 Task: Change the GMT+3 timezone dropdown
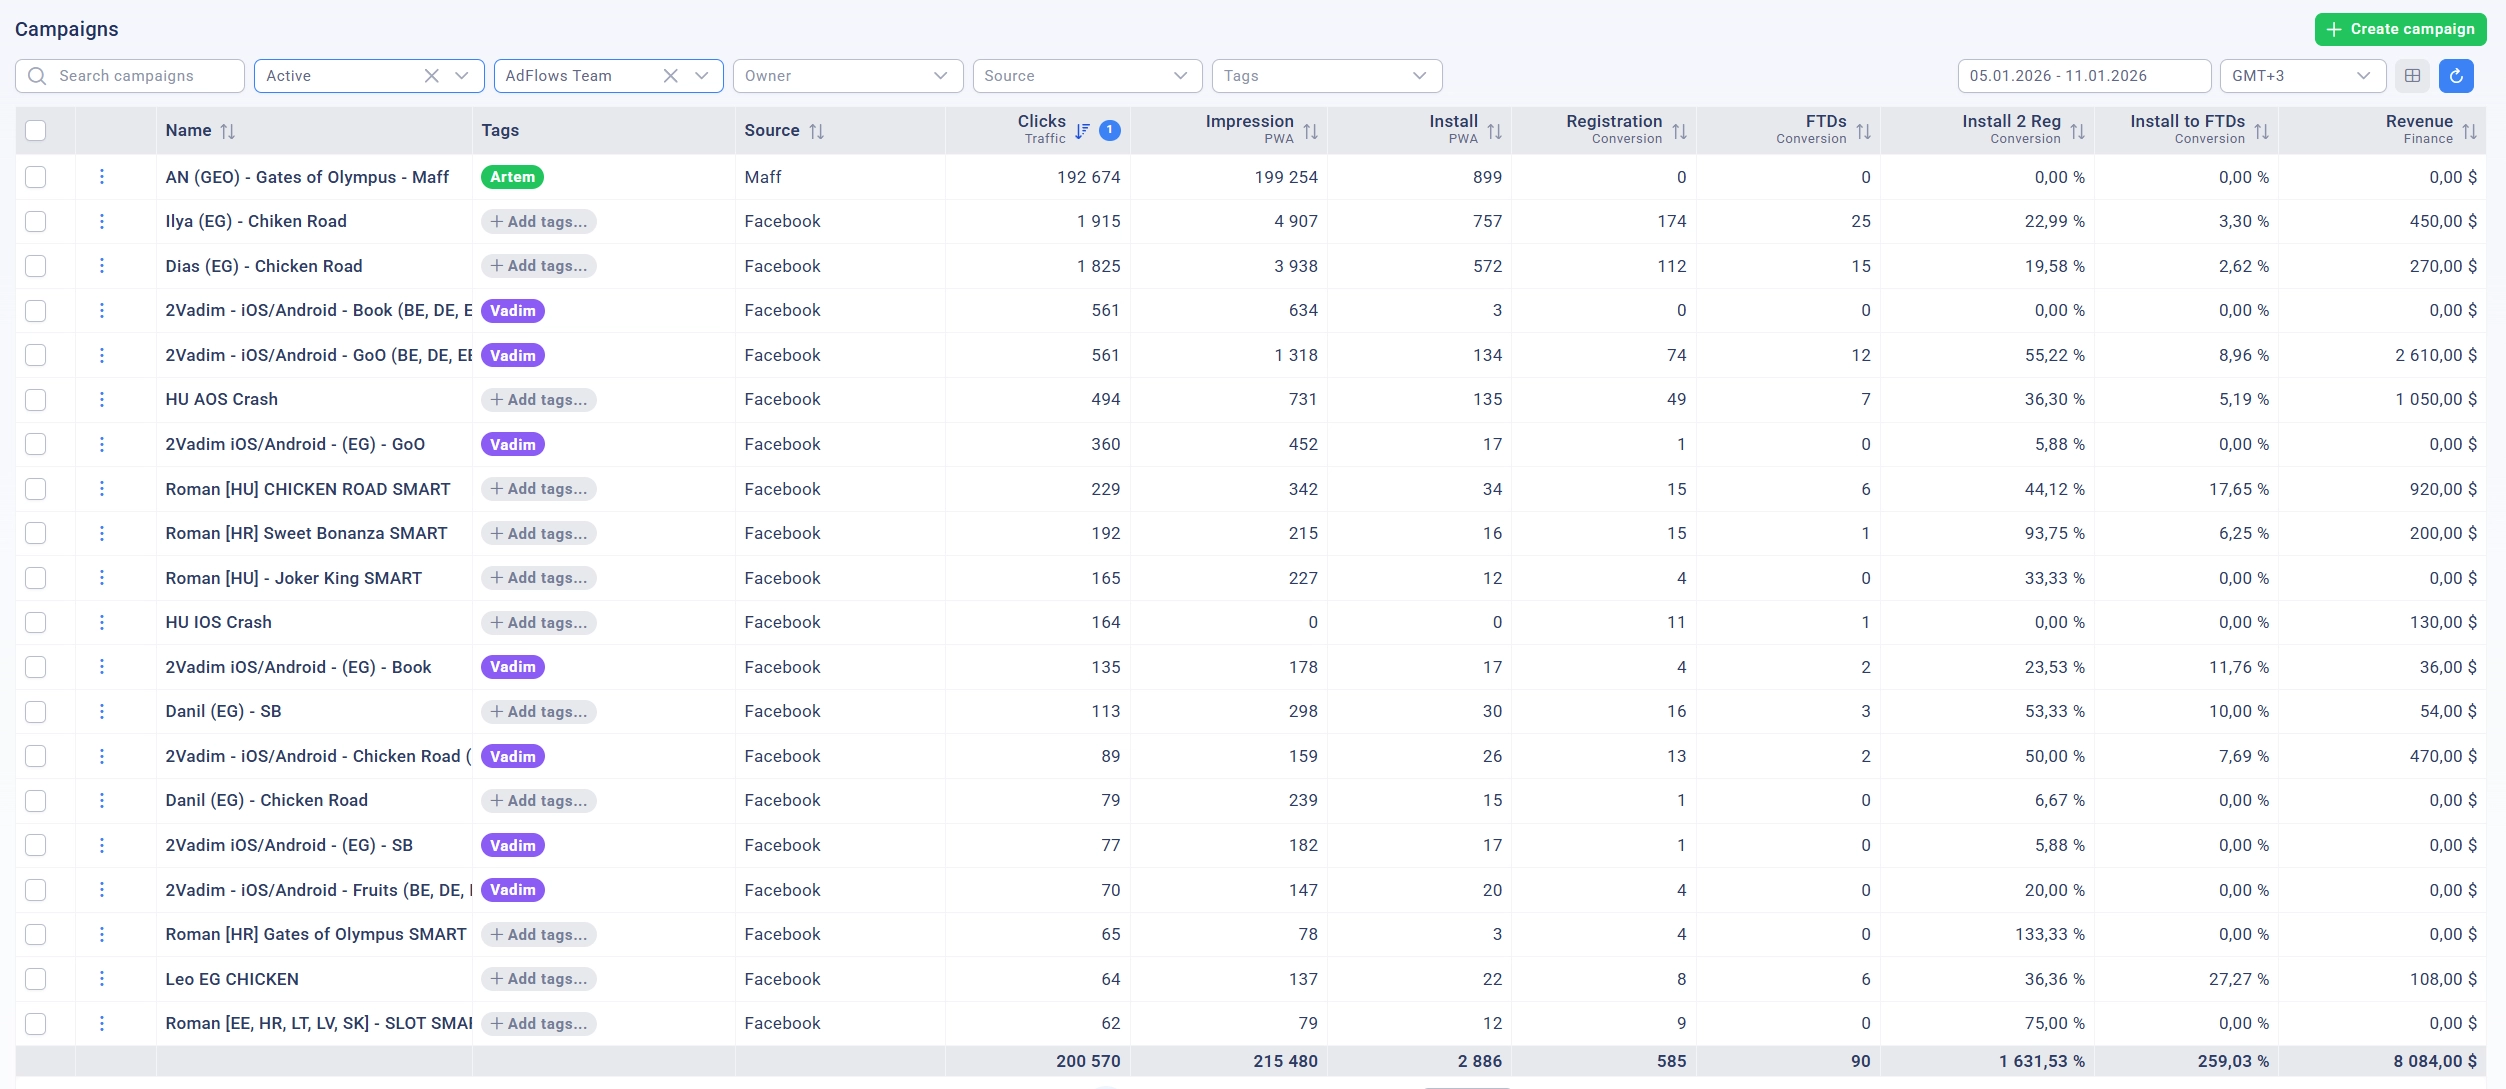[x=2302, y=76]
